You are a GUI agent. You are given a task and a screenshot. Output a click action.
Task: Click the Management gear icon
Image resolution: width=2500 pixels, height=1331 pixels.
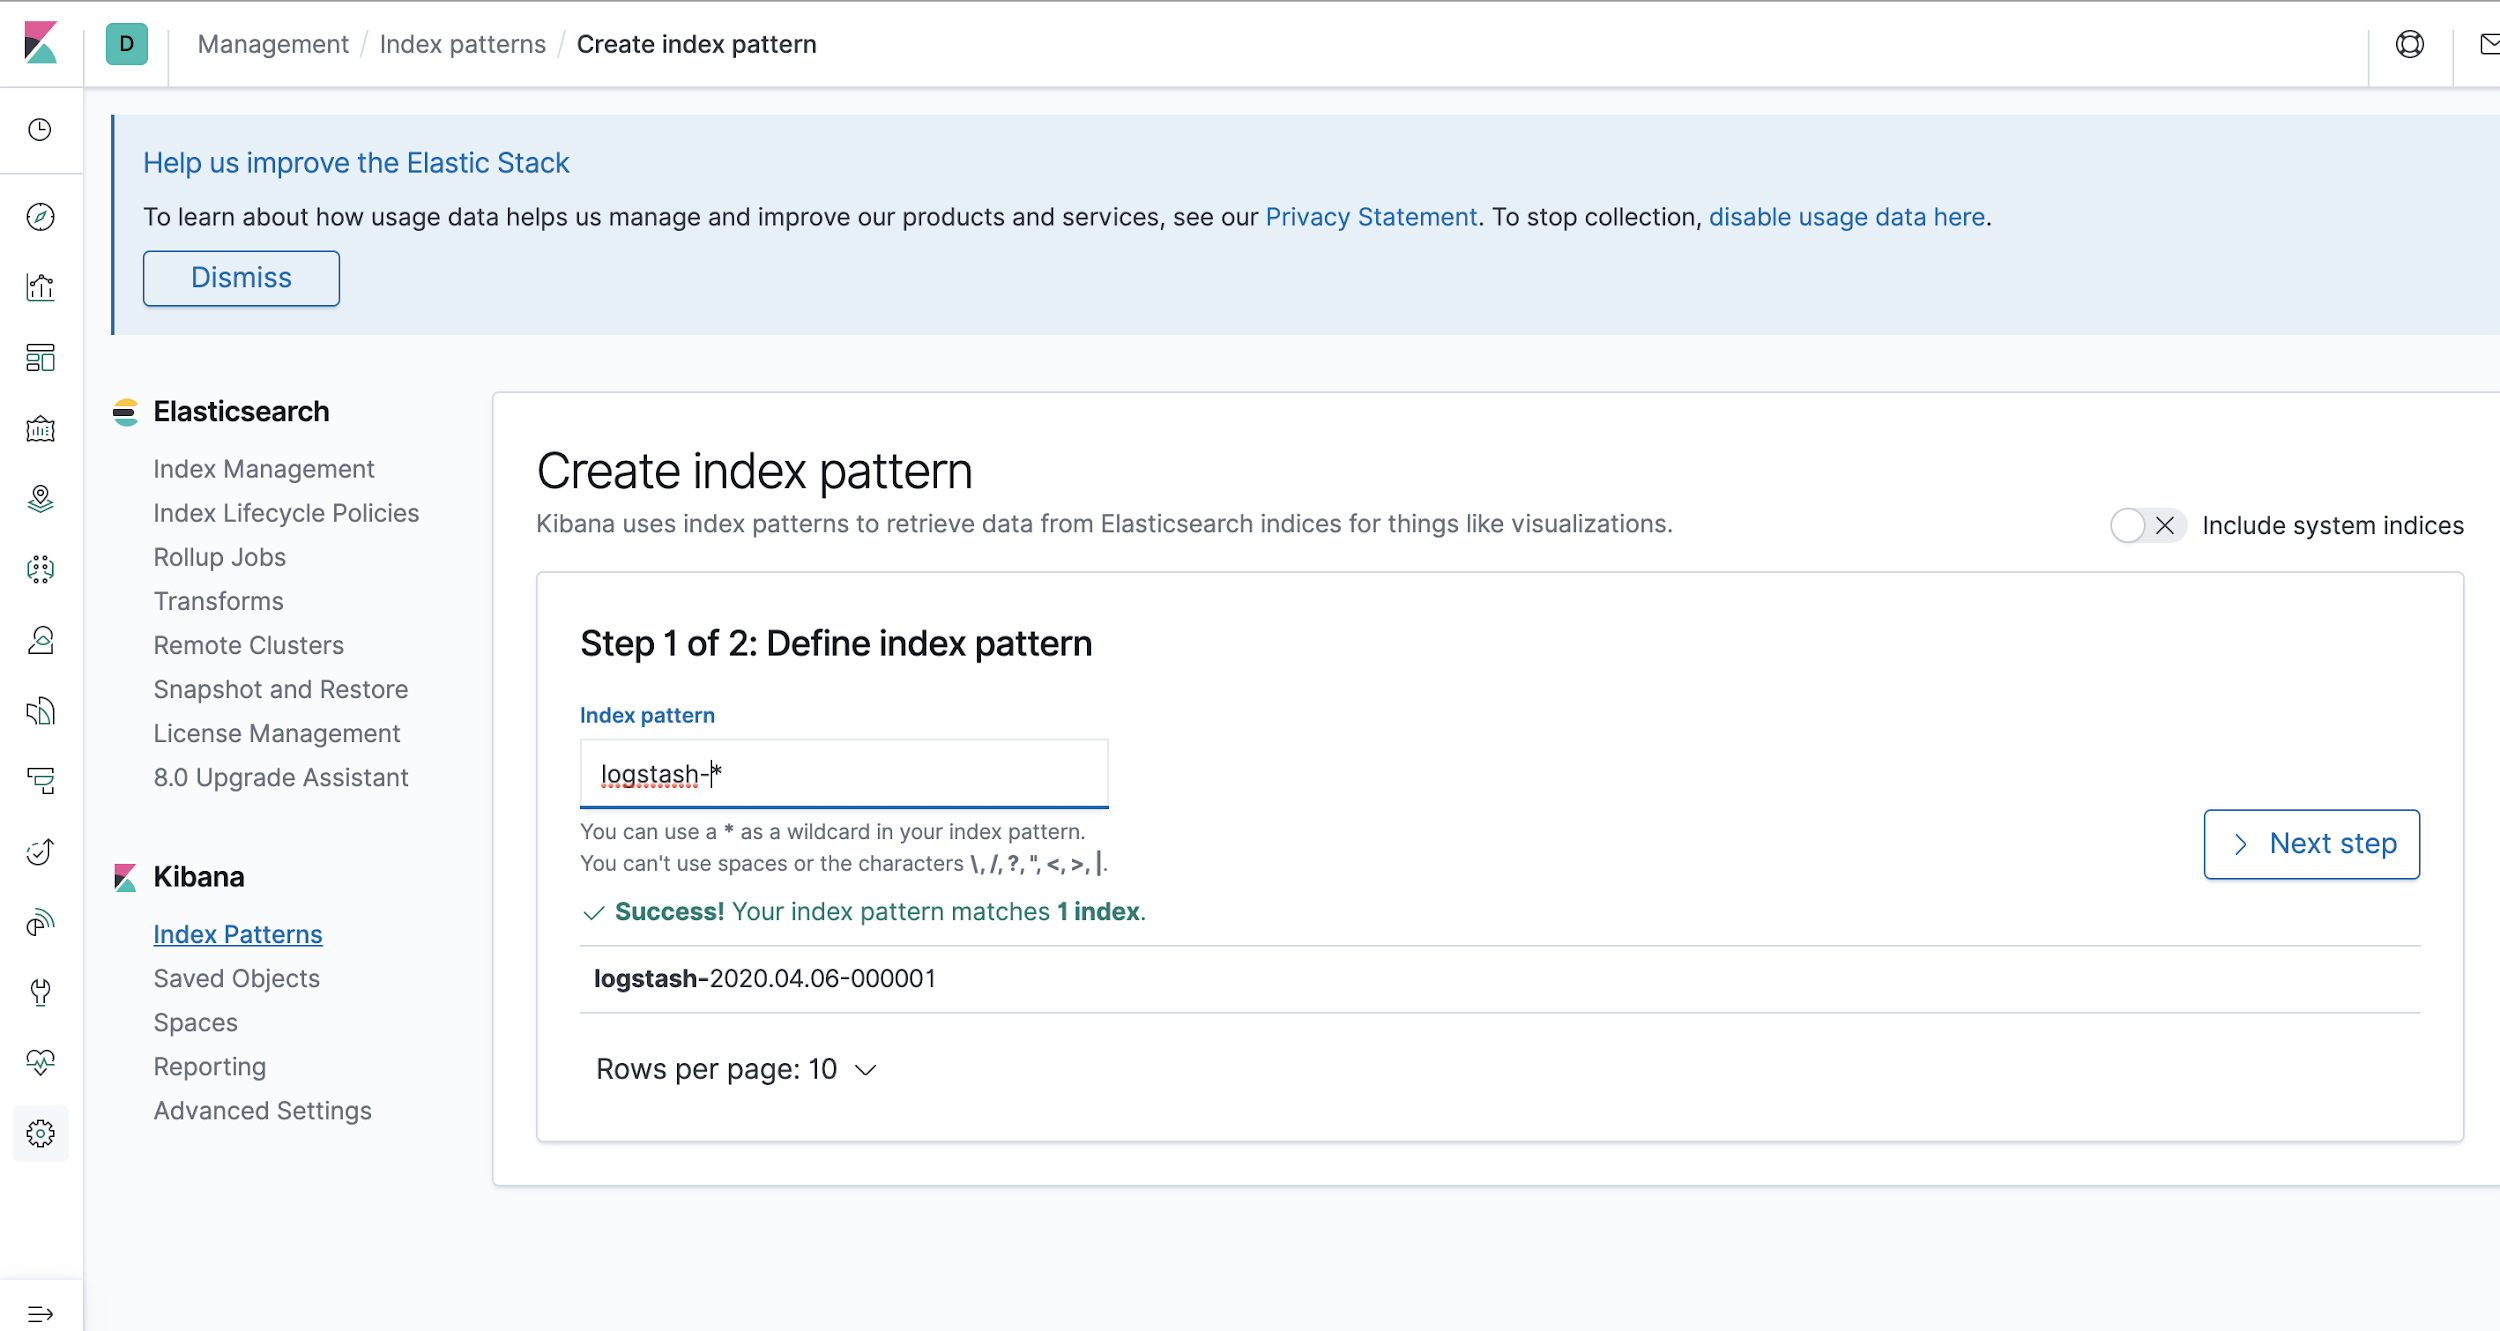40,1133
